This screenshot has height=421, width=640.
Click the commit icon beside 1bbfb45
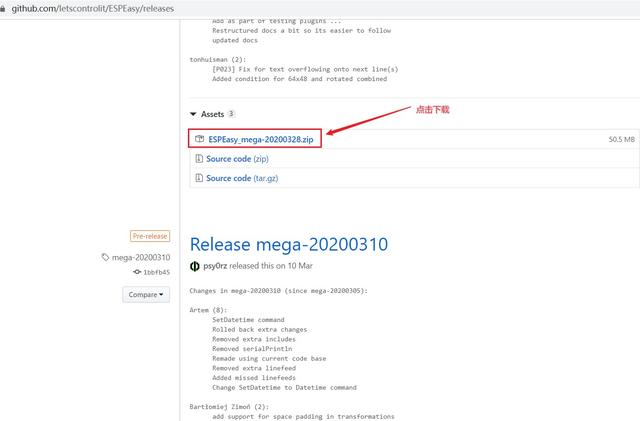tap(137, 272)
